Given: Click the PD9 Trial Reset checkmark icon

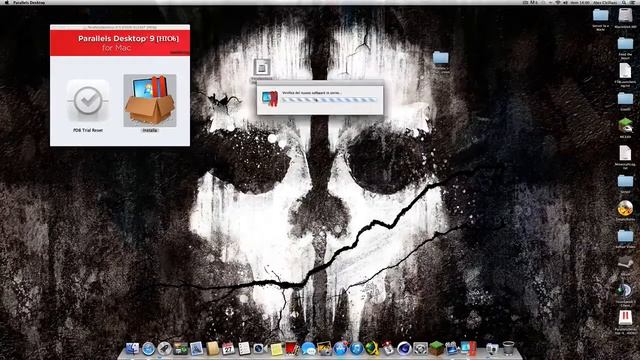Looking at the screenshot, I should [88, 100].
